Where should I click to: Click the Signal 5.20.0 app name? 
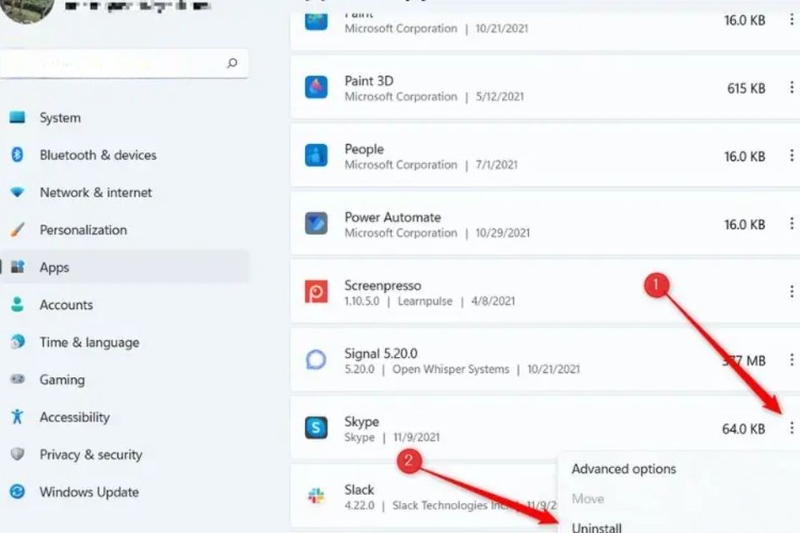tap(381, 353)
